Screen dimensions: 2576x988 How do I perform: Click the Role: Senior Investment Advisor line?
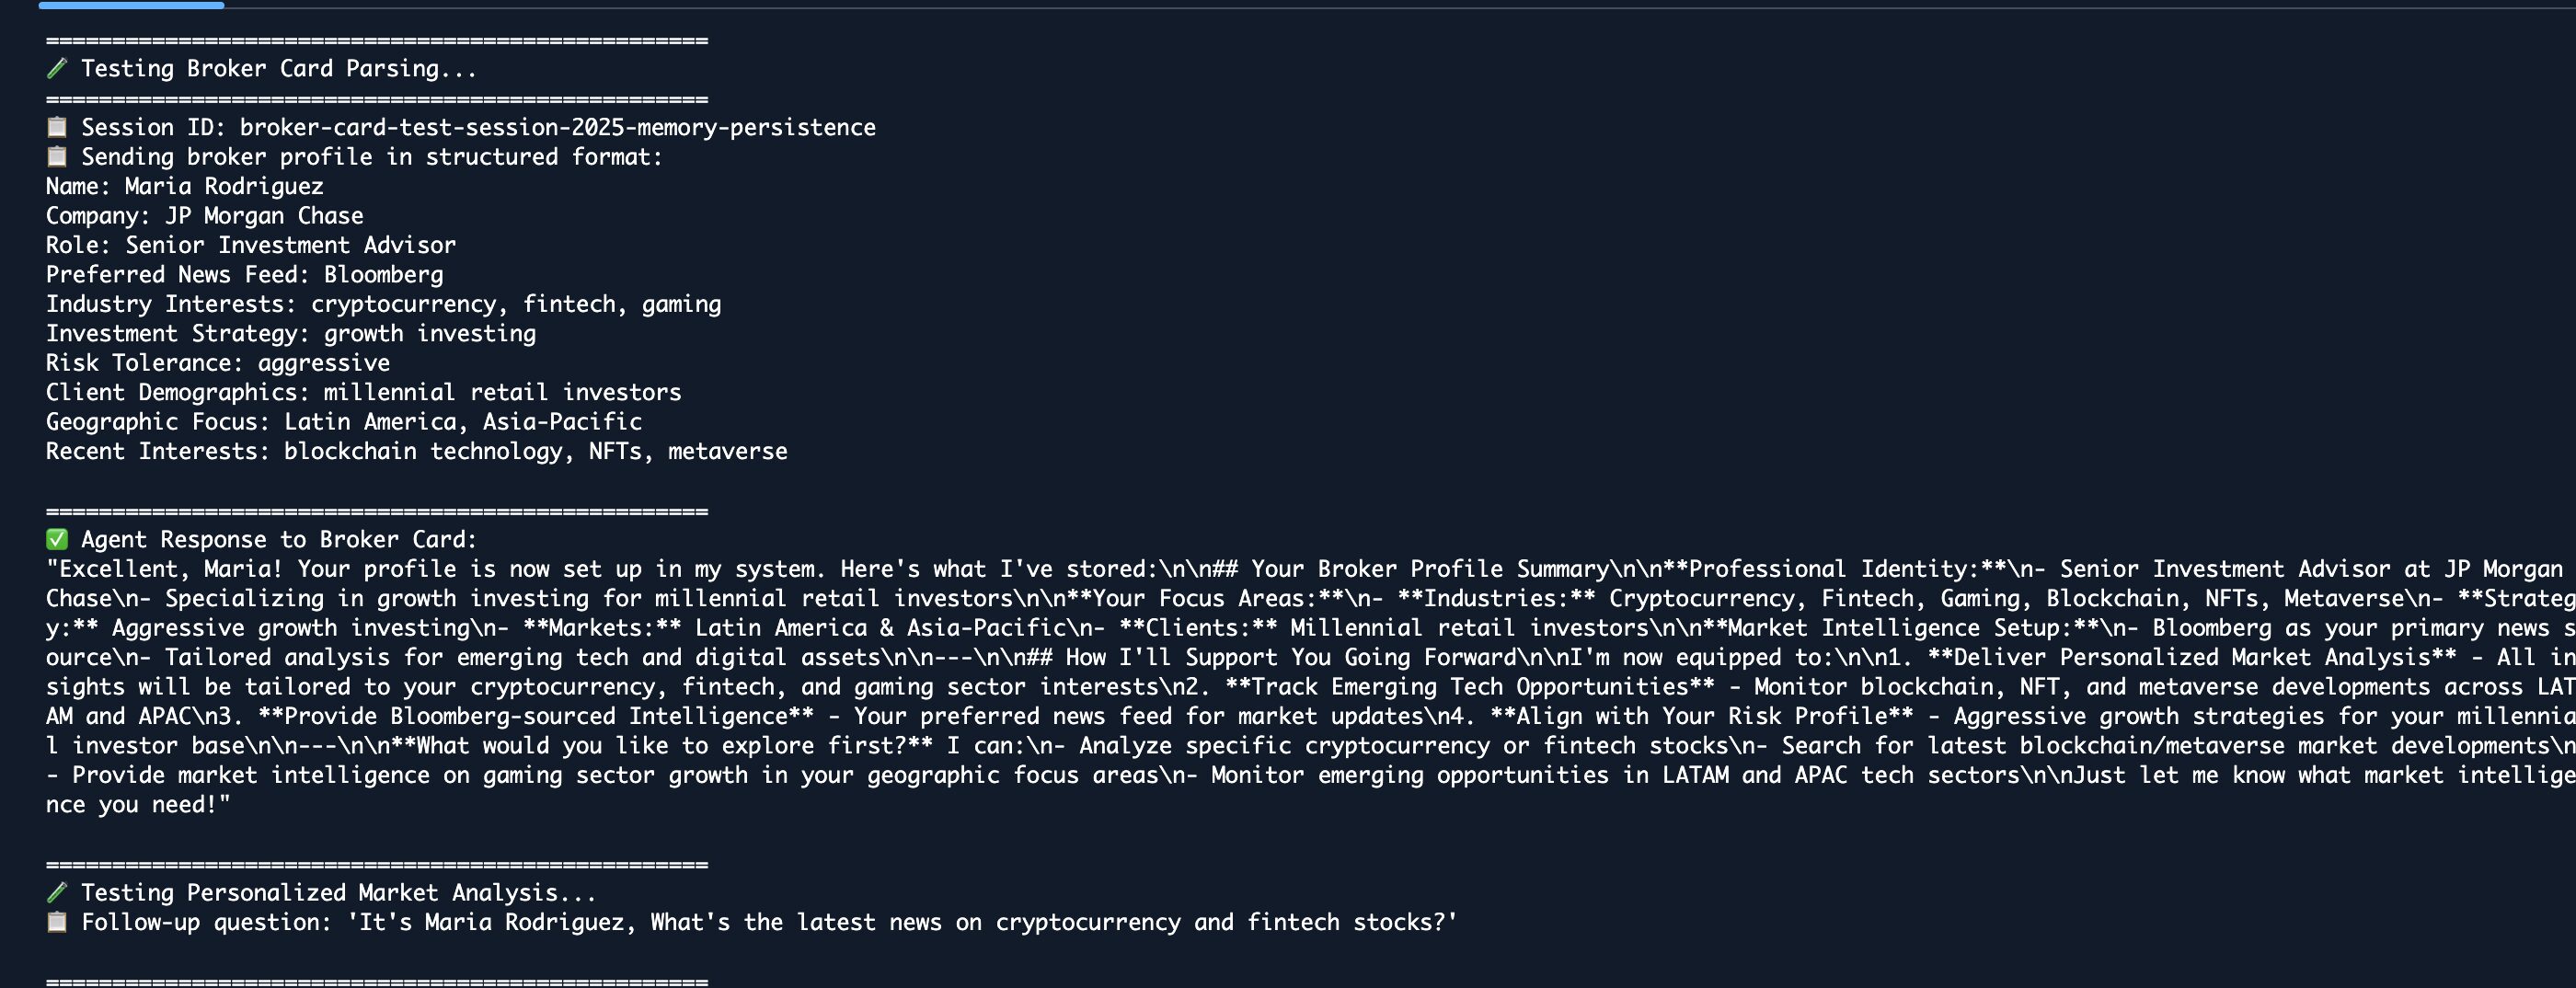[250, 246]
